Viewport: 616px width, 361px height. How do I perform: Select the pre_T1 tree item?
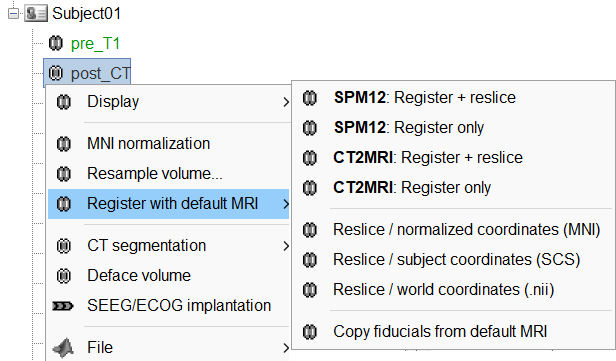95,43
